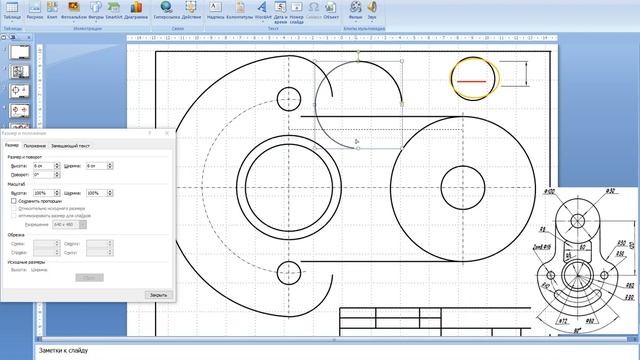Insert a picture with the Рисунок icon

[x=35, y=10]
